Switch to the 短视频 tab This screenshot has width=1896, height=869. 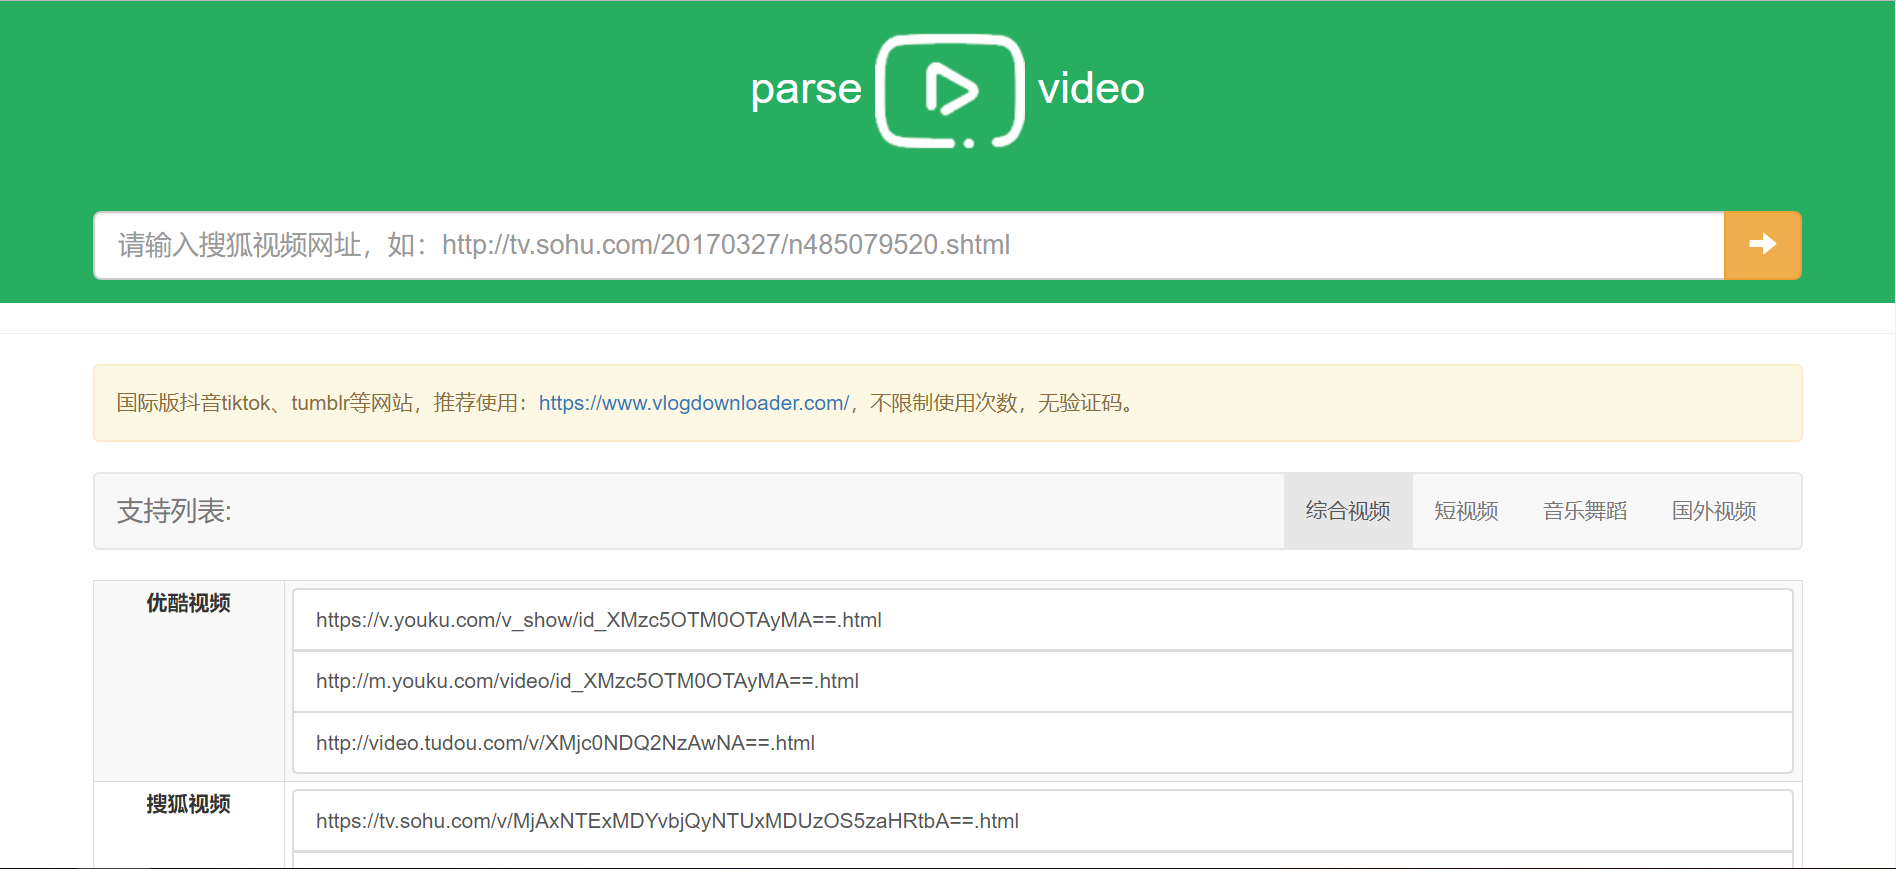click(x=1466, y=511)
